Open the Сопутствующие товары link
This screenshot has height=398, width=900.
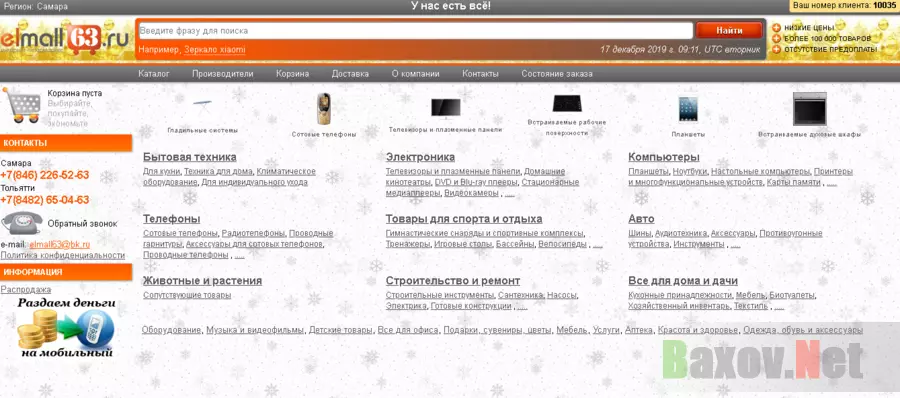coord(187,295)
